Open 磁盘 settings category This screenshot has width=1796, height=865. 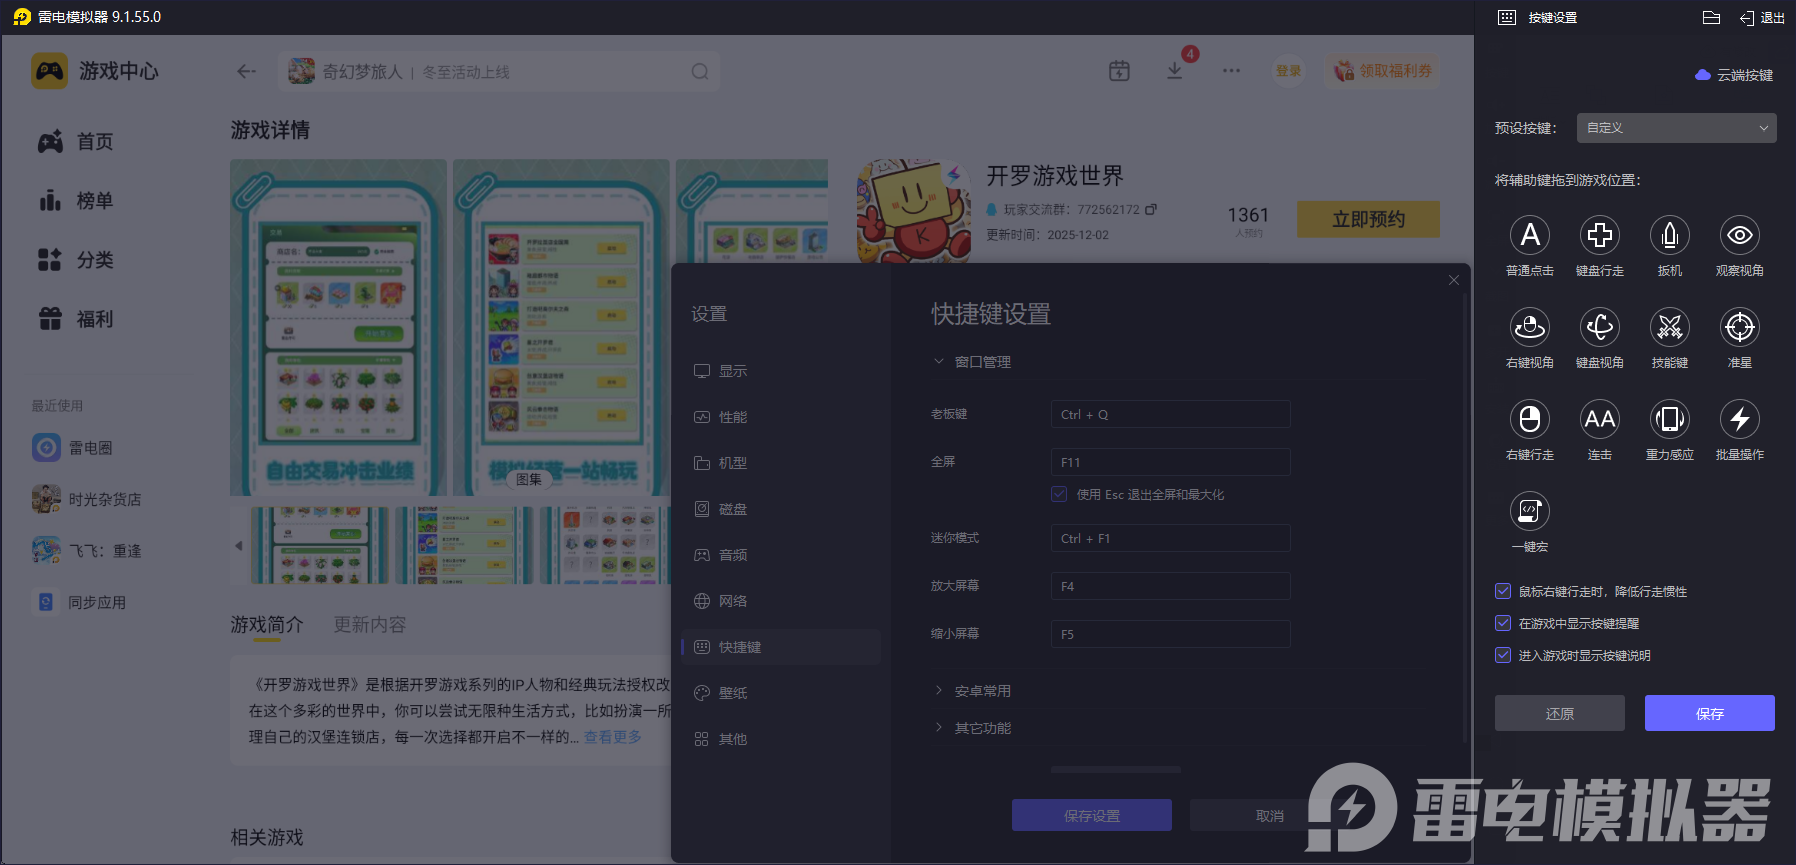[781, 509]
